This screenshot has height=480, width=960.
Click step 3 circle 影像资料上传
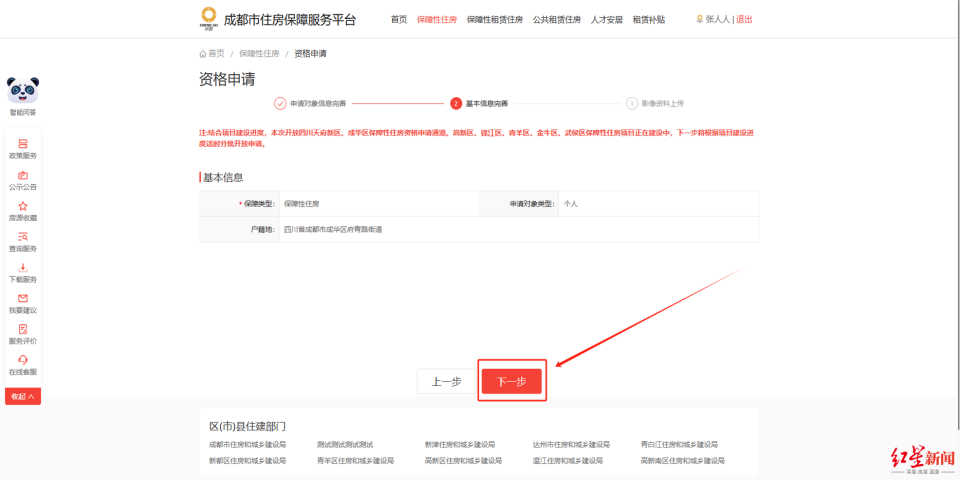click(x=631, y=103)
